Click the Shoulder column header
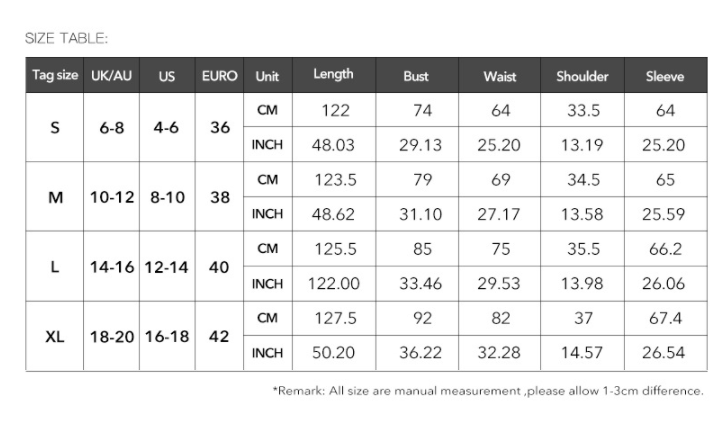The image size is (722, 421). pyautogui.click(x=582, y=76)
